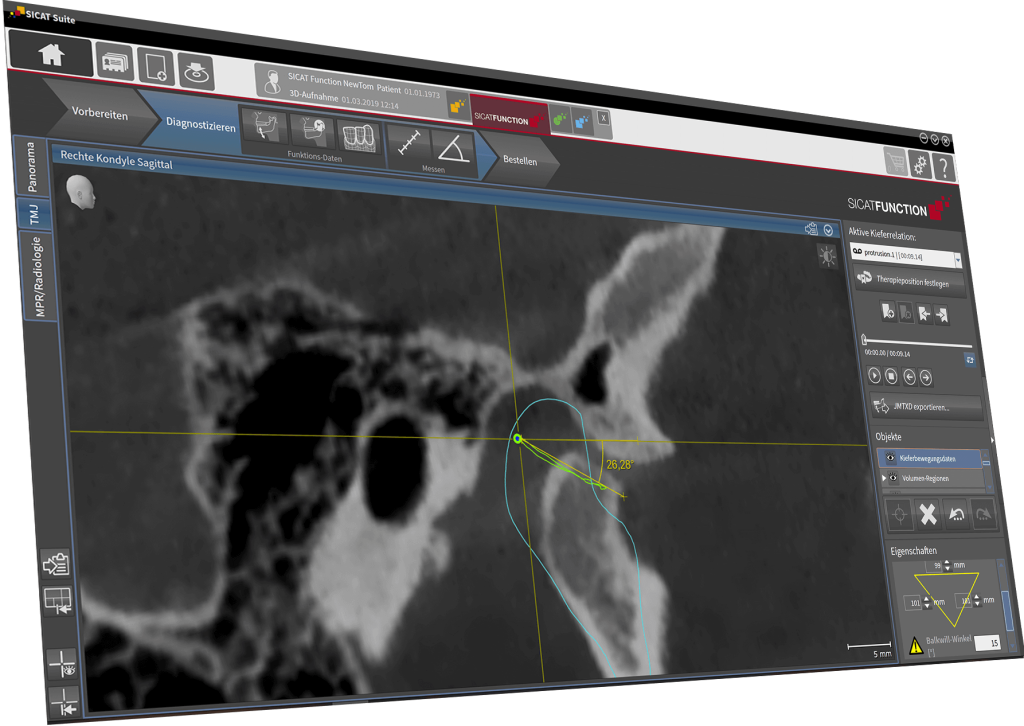The width and height of the screenshot is (1024, 726).
Task: Click the X delete object icon
Action: coord(927,514)
